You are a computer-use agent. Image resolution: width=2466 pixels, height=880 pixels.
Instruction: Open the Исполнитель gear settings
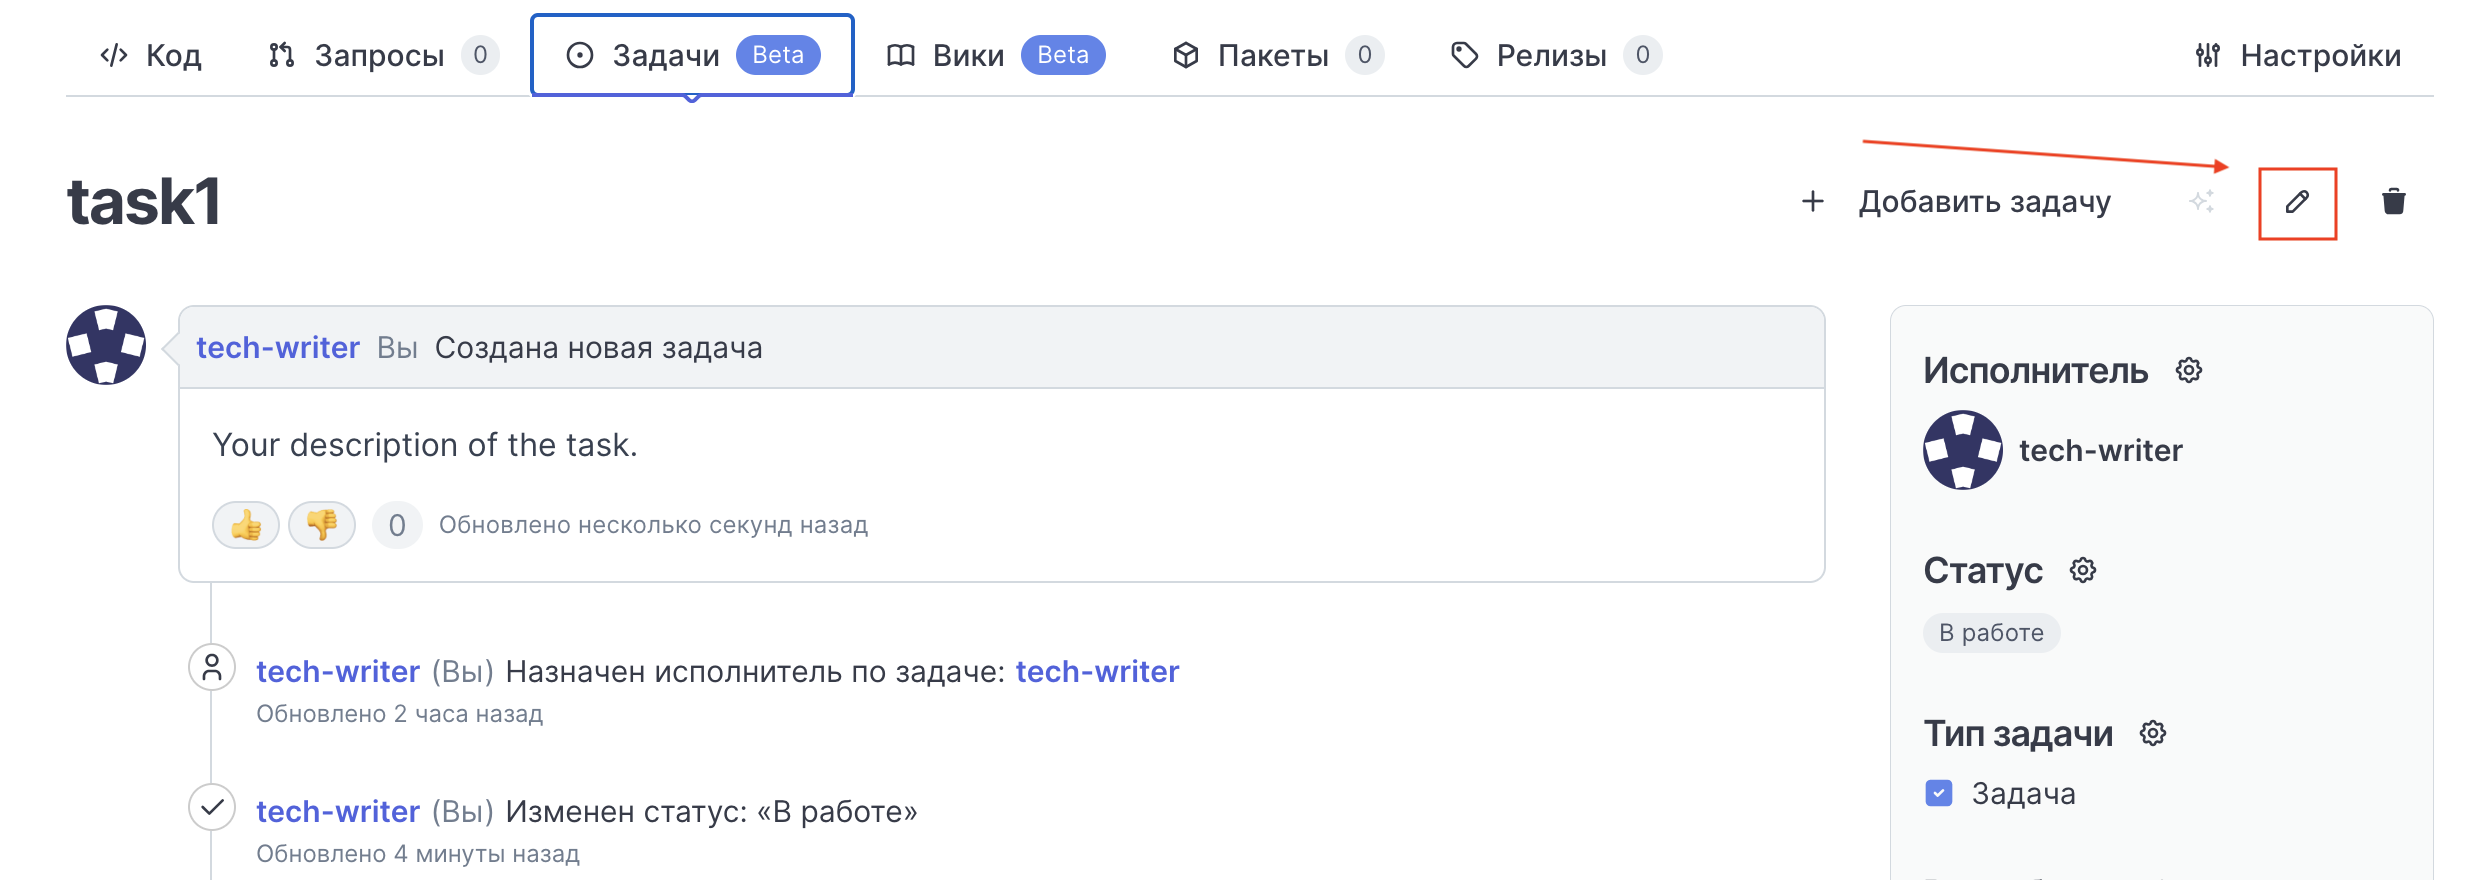(x=2189, y=371)
